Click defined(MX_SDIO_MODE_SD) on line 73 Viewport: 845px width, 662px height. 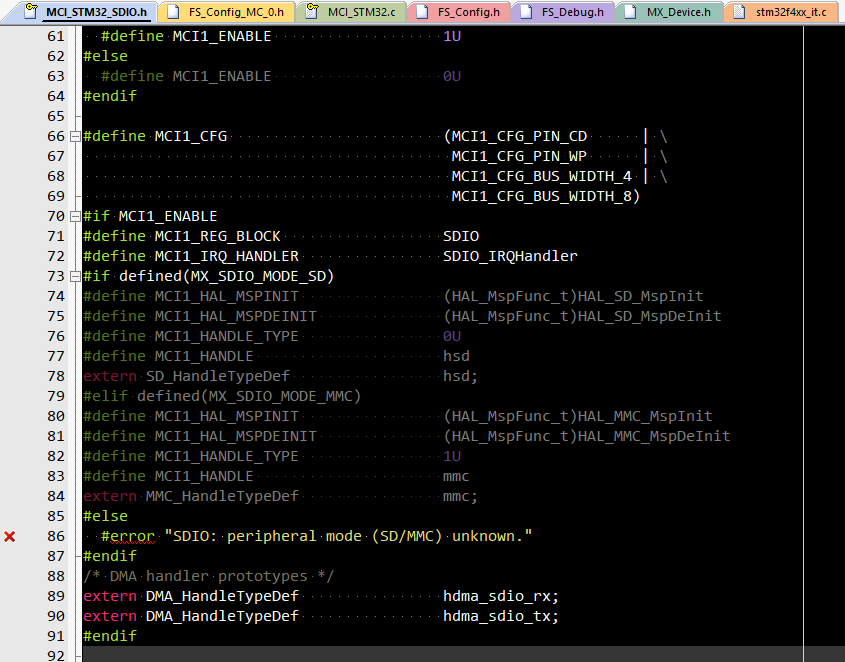click(x=227, y=277)
